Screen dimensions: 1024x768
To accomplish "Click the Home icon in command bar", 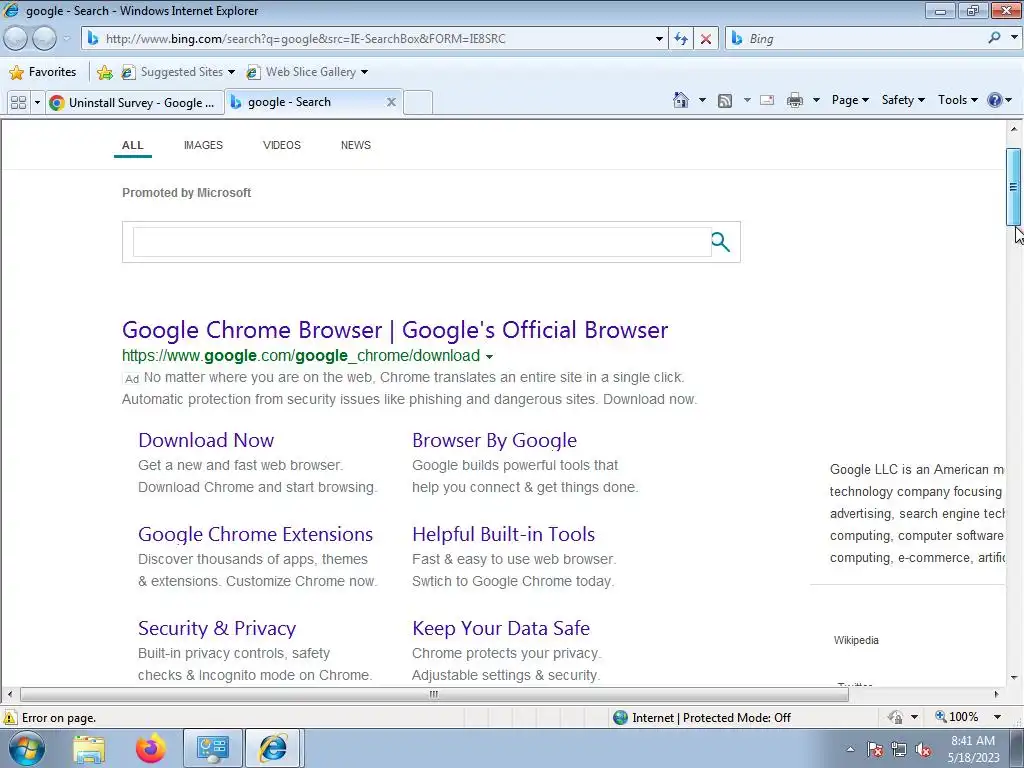I will (x=680, y=100).
